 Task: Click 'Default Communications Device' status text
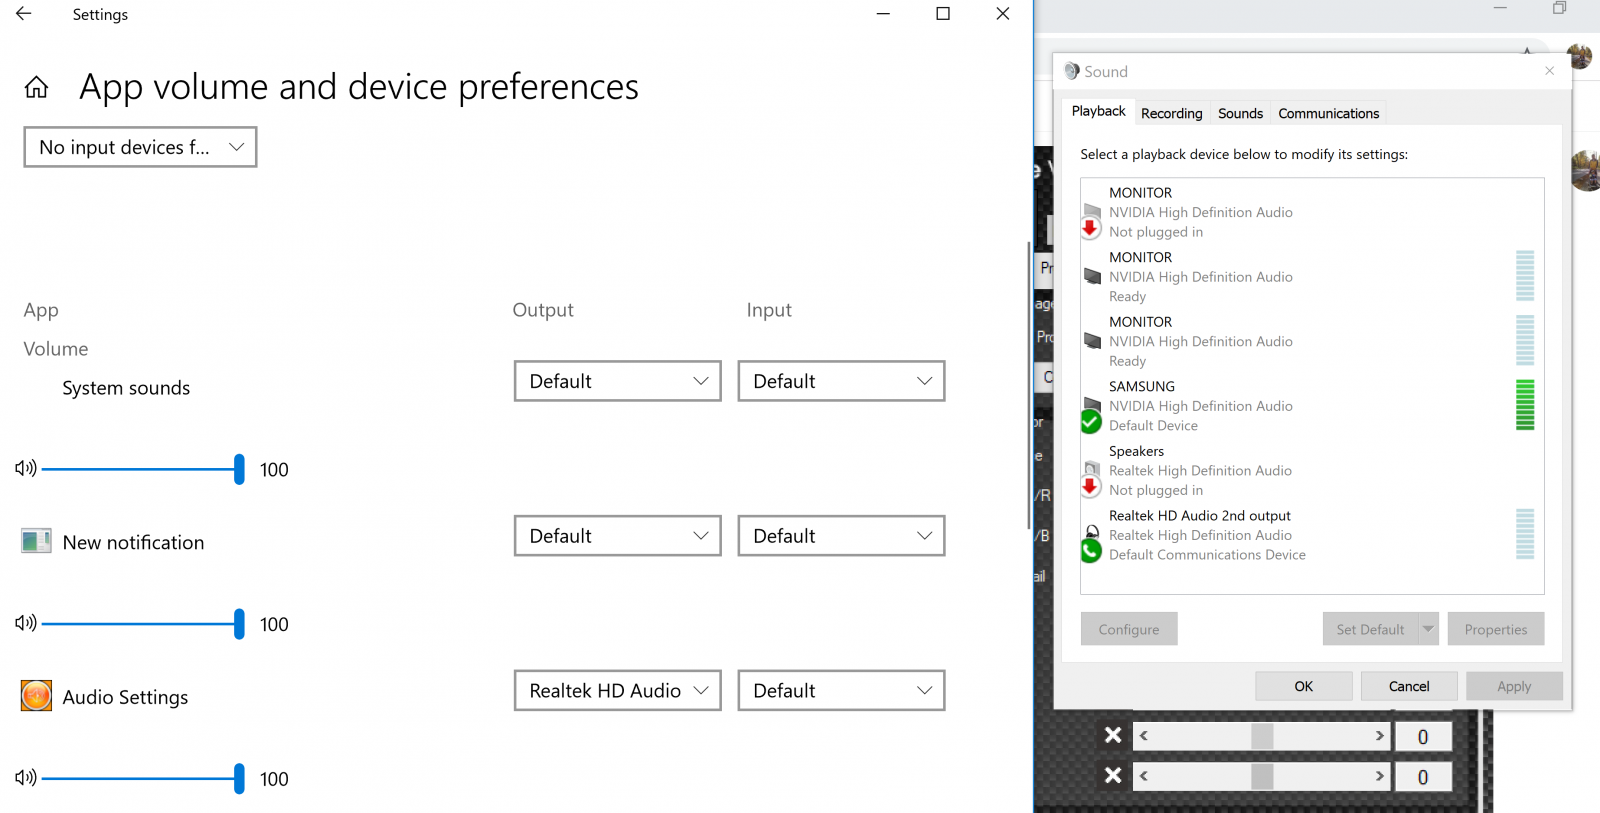click(1207, 555)
